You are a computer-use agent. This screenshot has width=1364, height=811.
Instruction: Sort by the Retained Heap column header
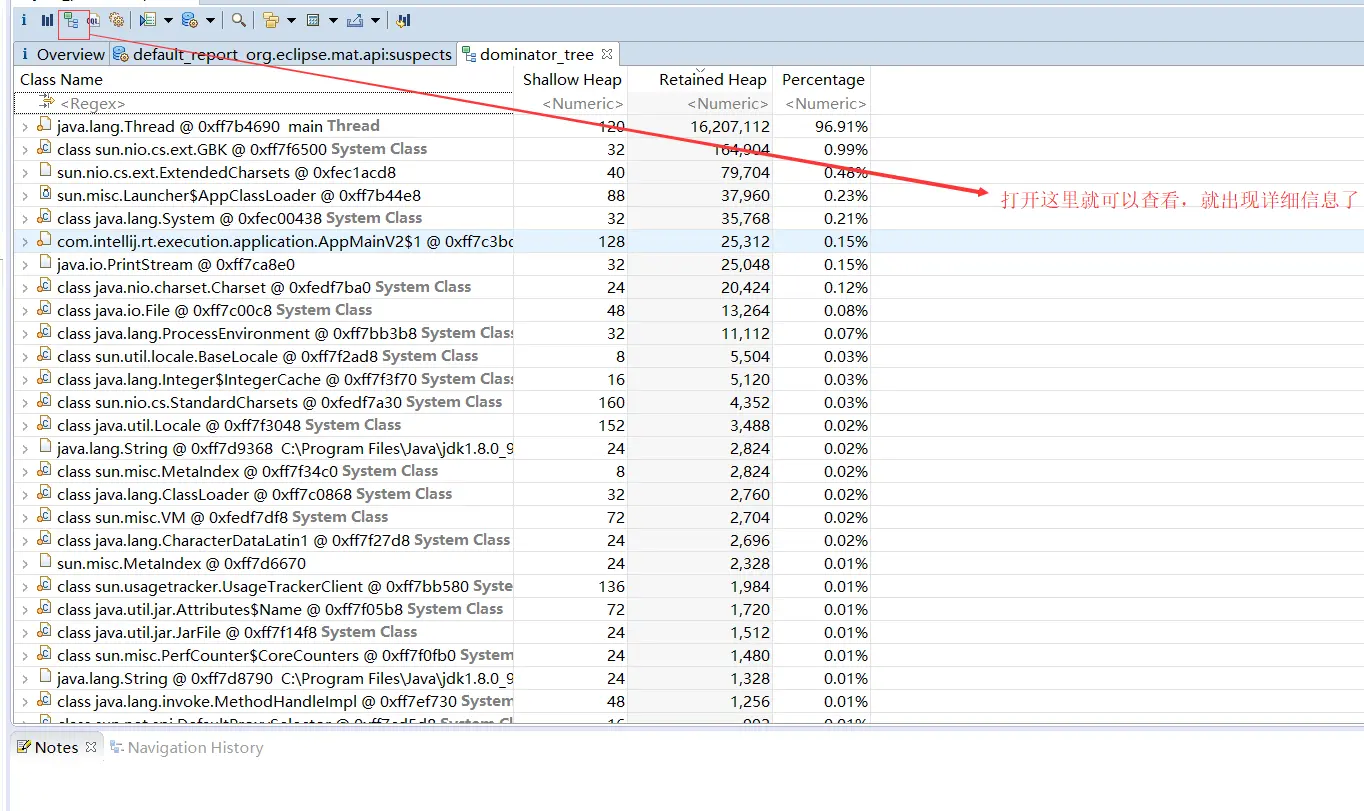[700, 80]
